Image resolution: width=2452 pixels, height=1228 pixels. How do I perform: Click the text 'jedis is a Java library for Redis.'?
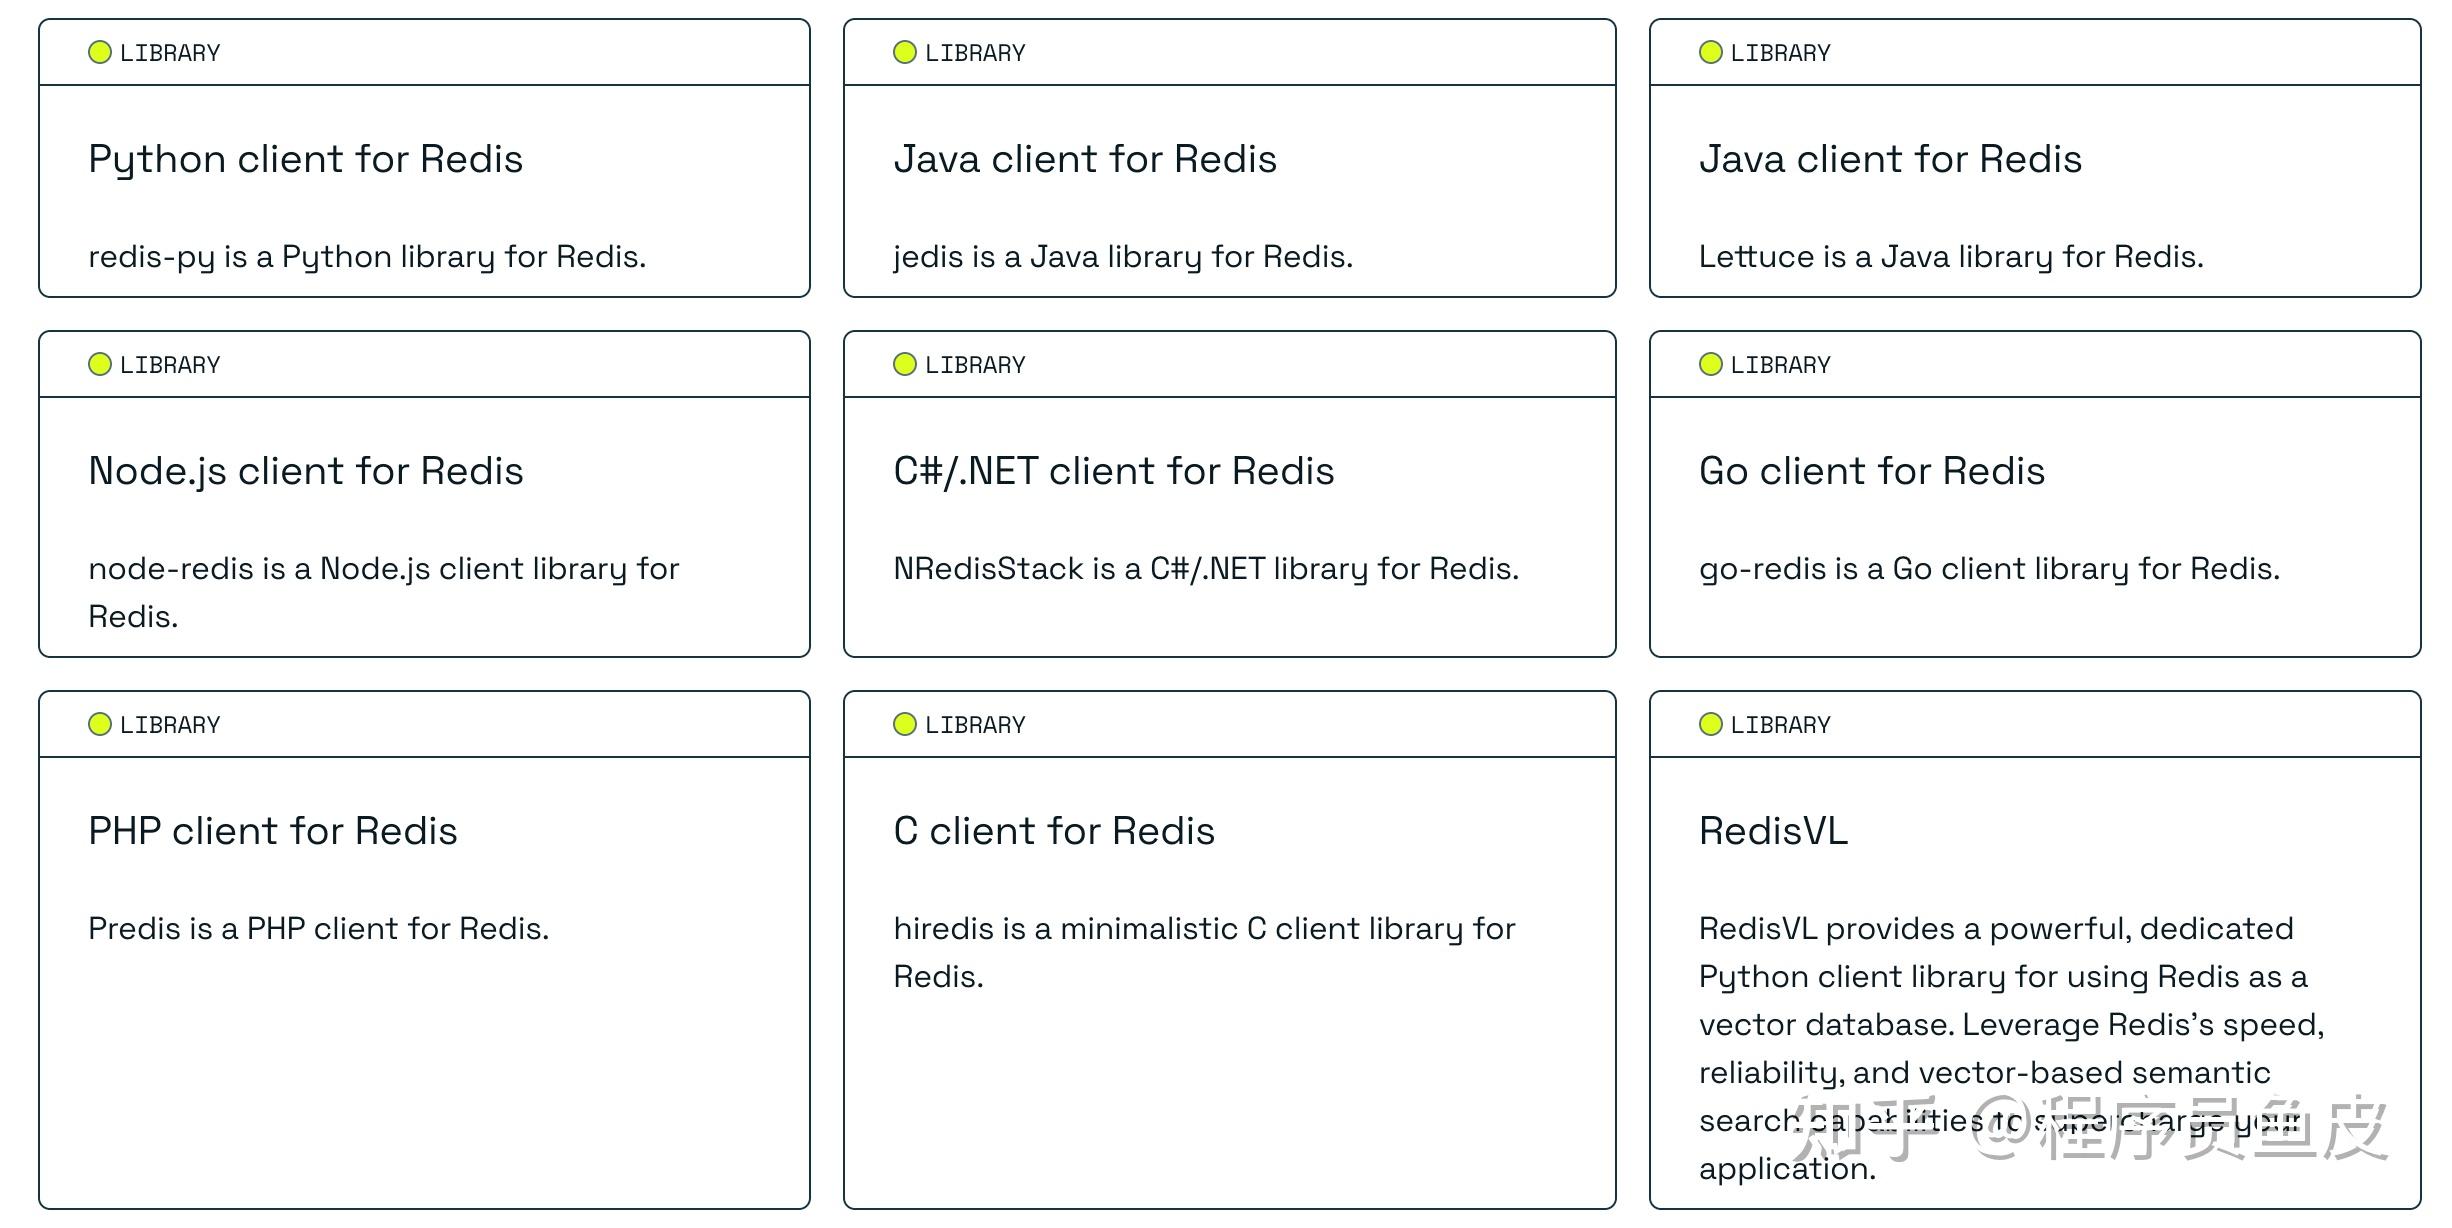(x=1123, y=258)
